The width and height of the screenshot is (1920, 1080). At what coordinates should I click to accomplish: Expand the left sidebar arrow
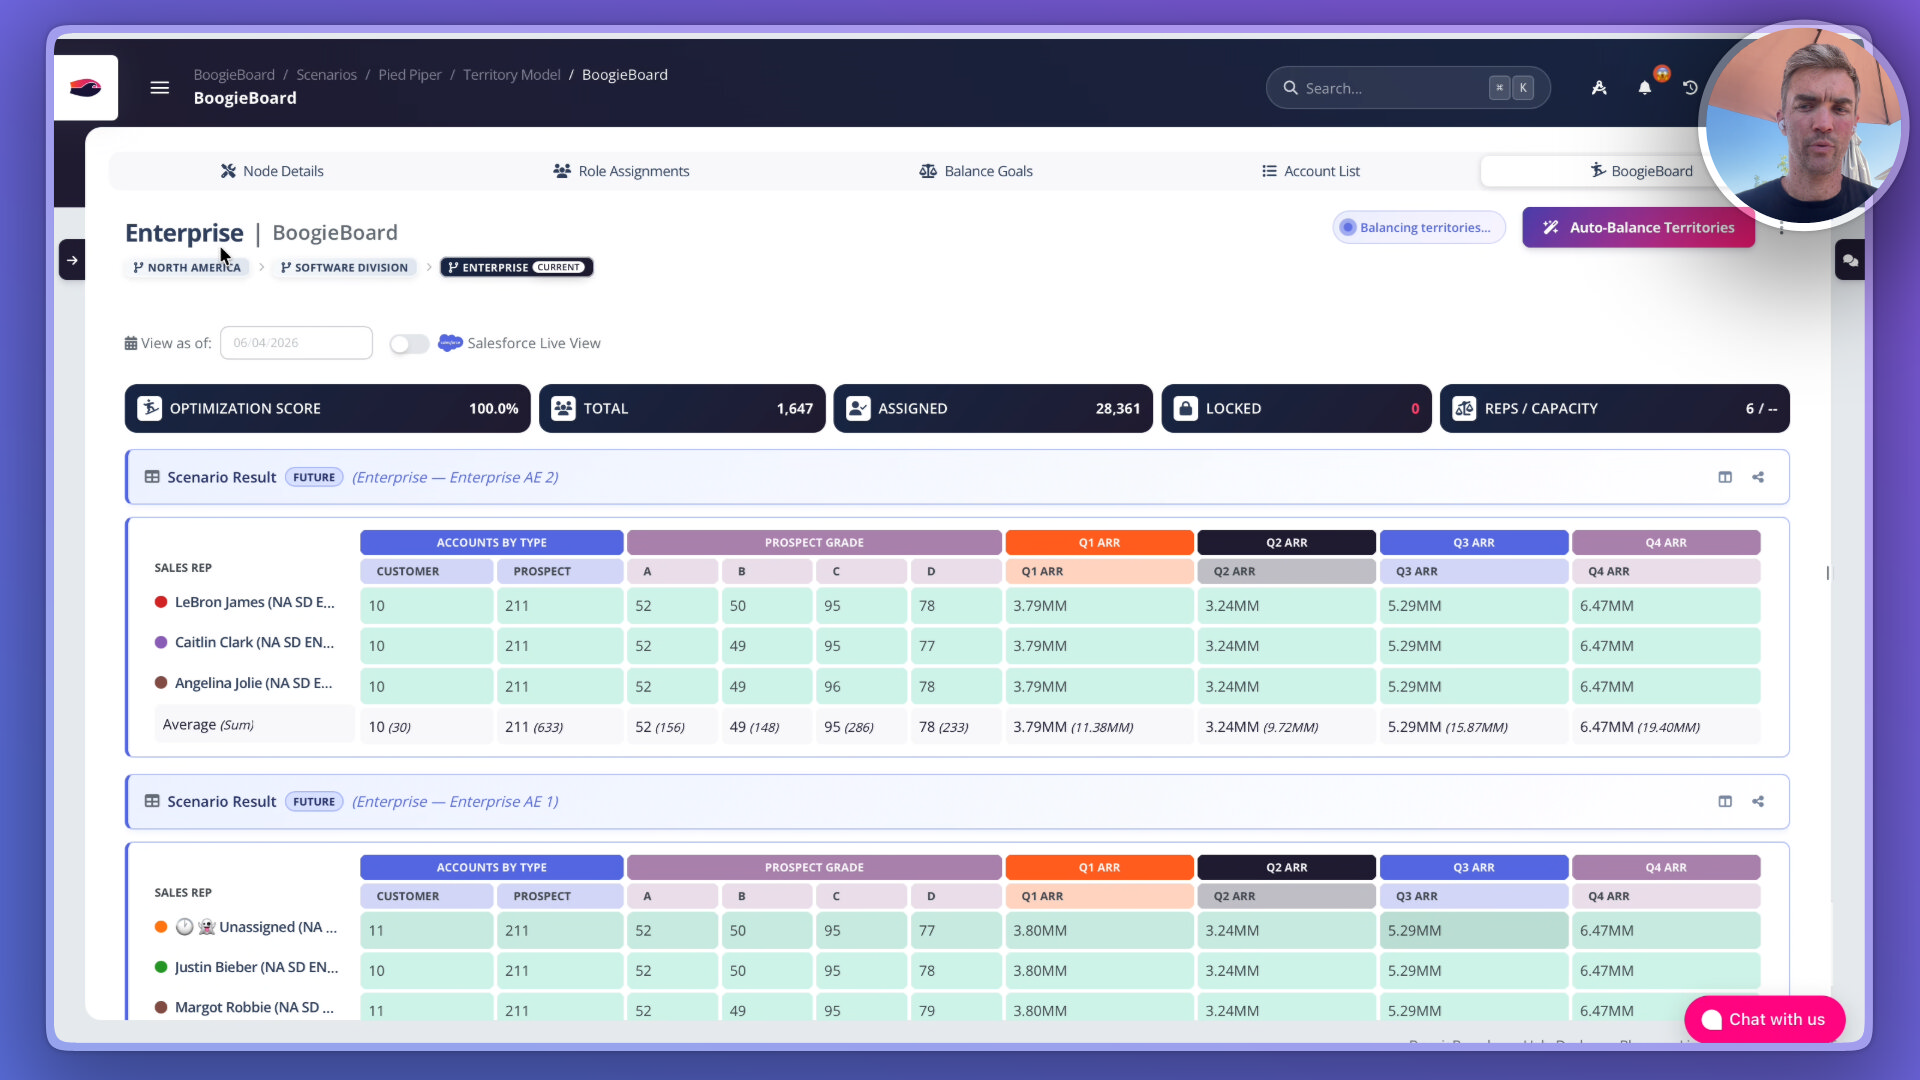pyautogui.click(x=72, y=260)
